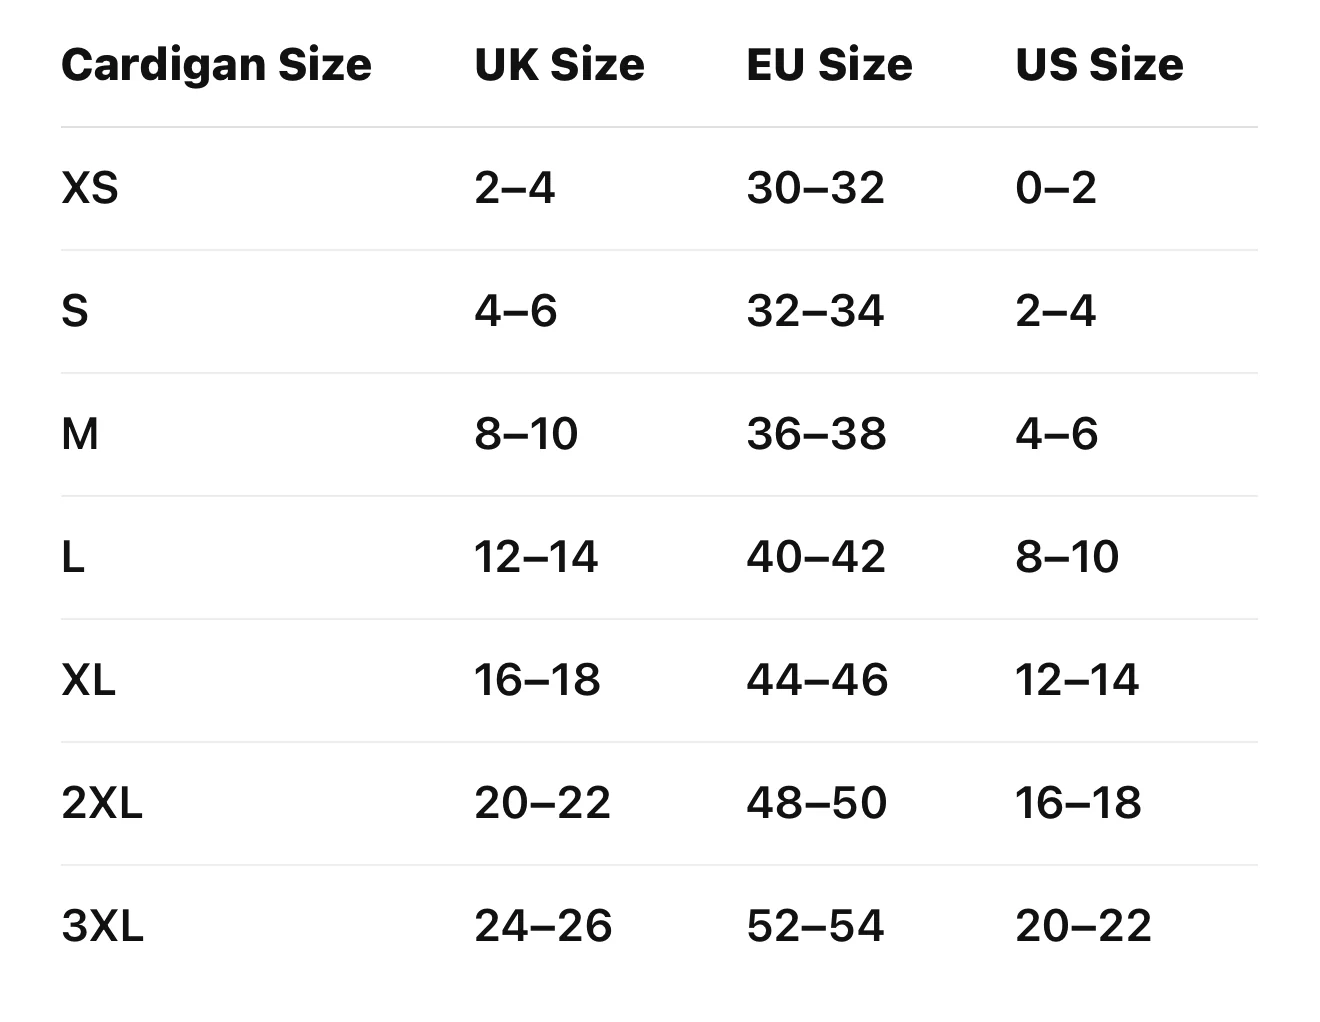The height and width of the screenshot is (1022, 1320).
Task: Select the 2XL size row label
Action: (102, 803)
